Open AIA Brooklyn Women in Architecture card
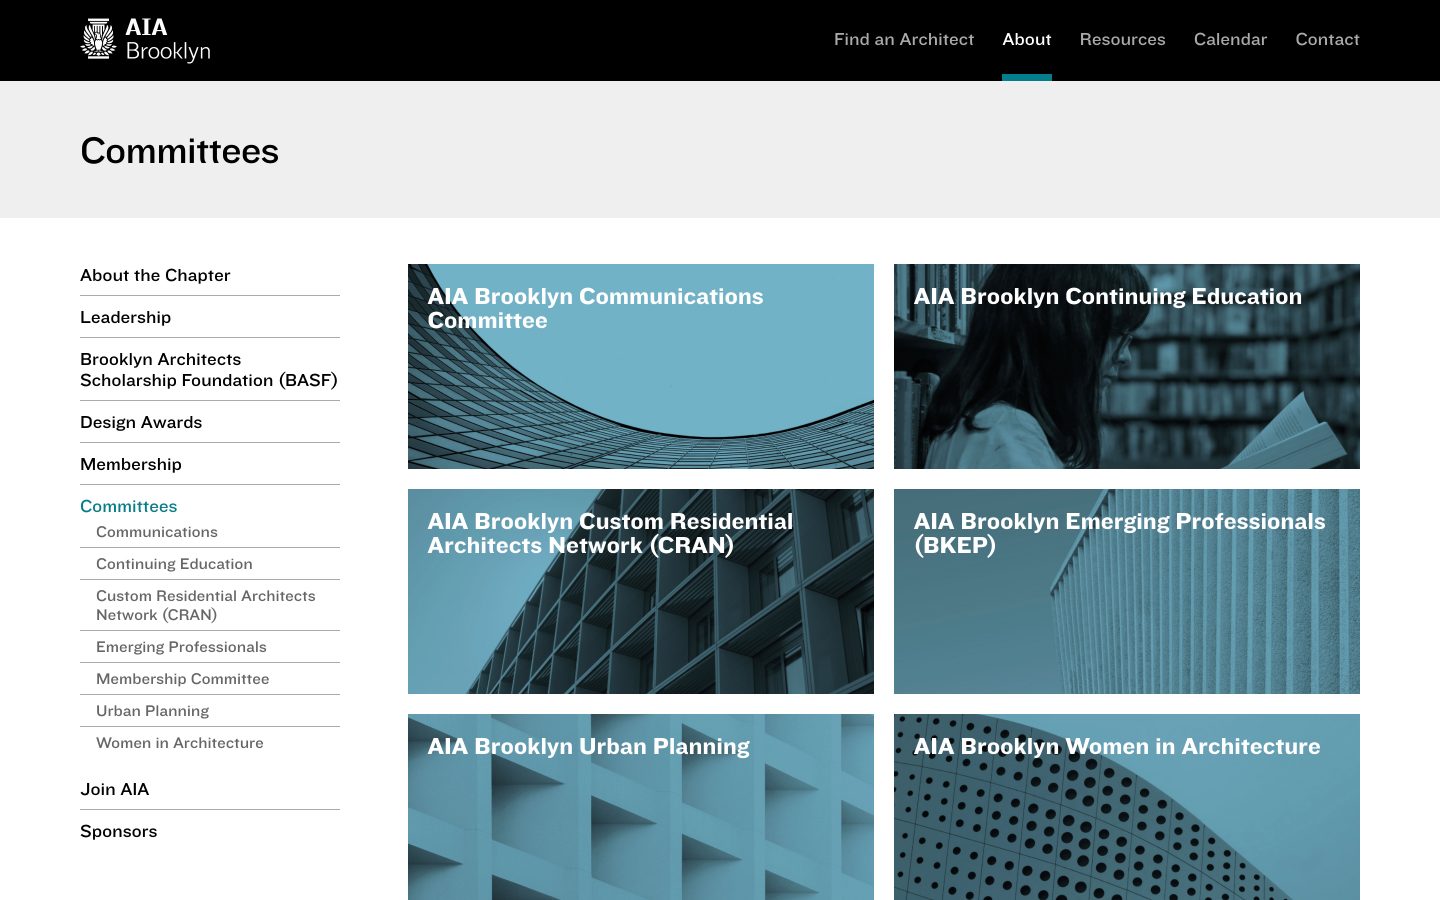The image size is (1440, 900). point(1127,807)
